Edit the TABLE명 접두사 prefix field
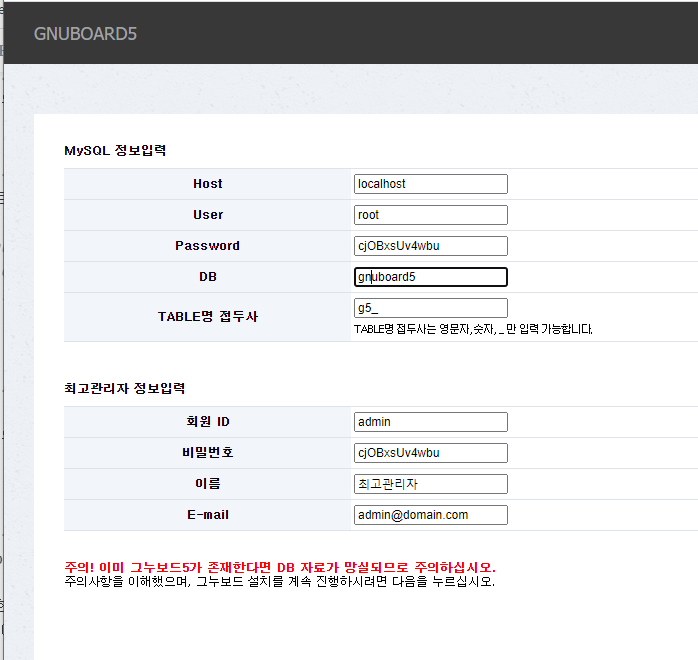Image resolution: width=698 pixels, height=660 pixels. [430, 308]
